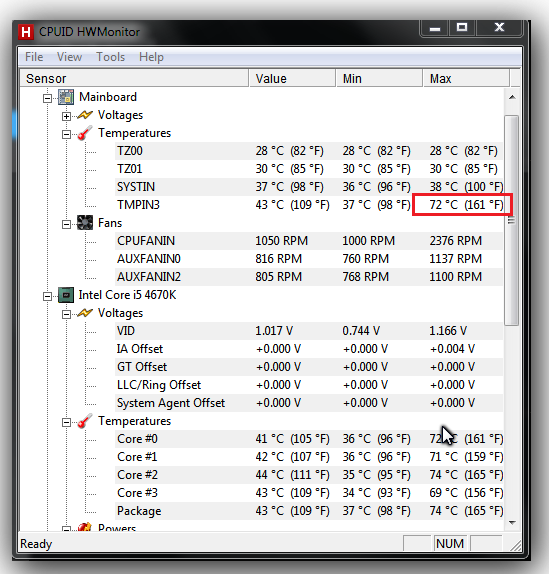Open the Tools menu
This screenshot has height=574, width=549.
pyautogui.click(x=111, y=57)
